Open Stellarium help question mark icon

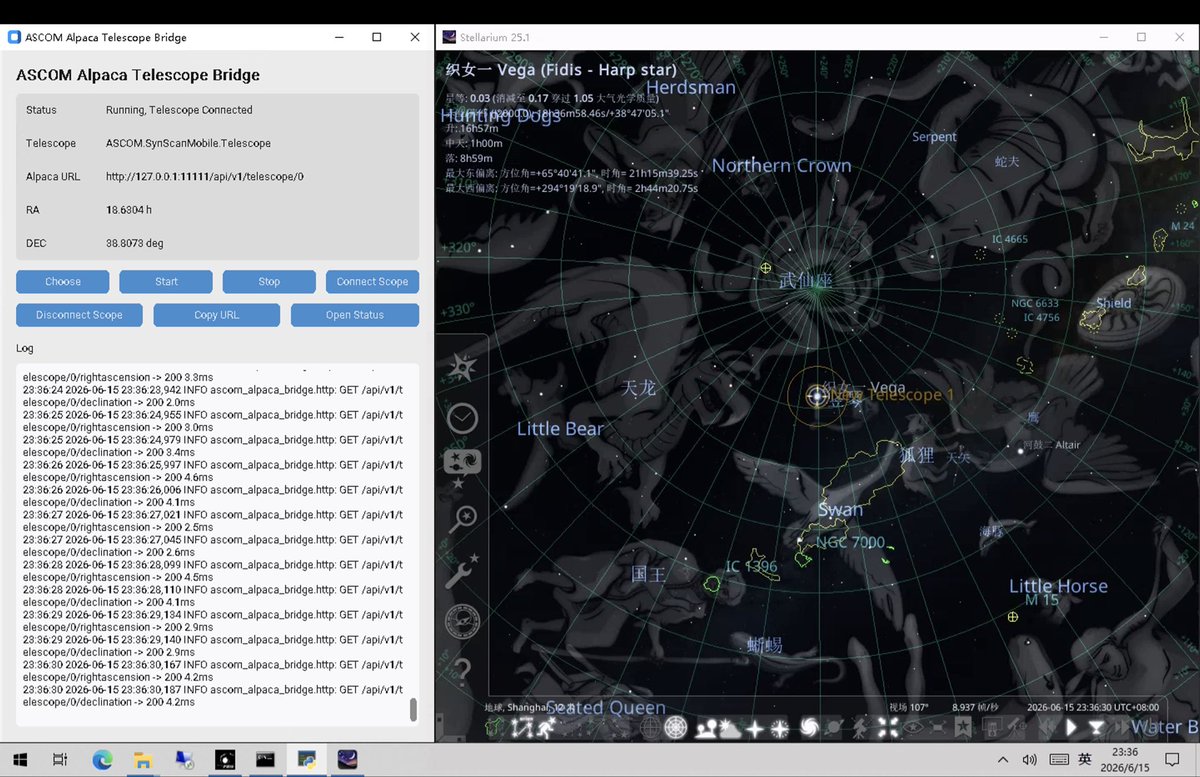(x=462, y=671)
